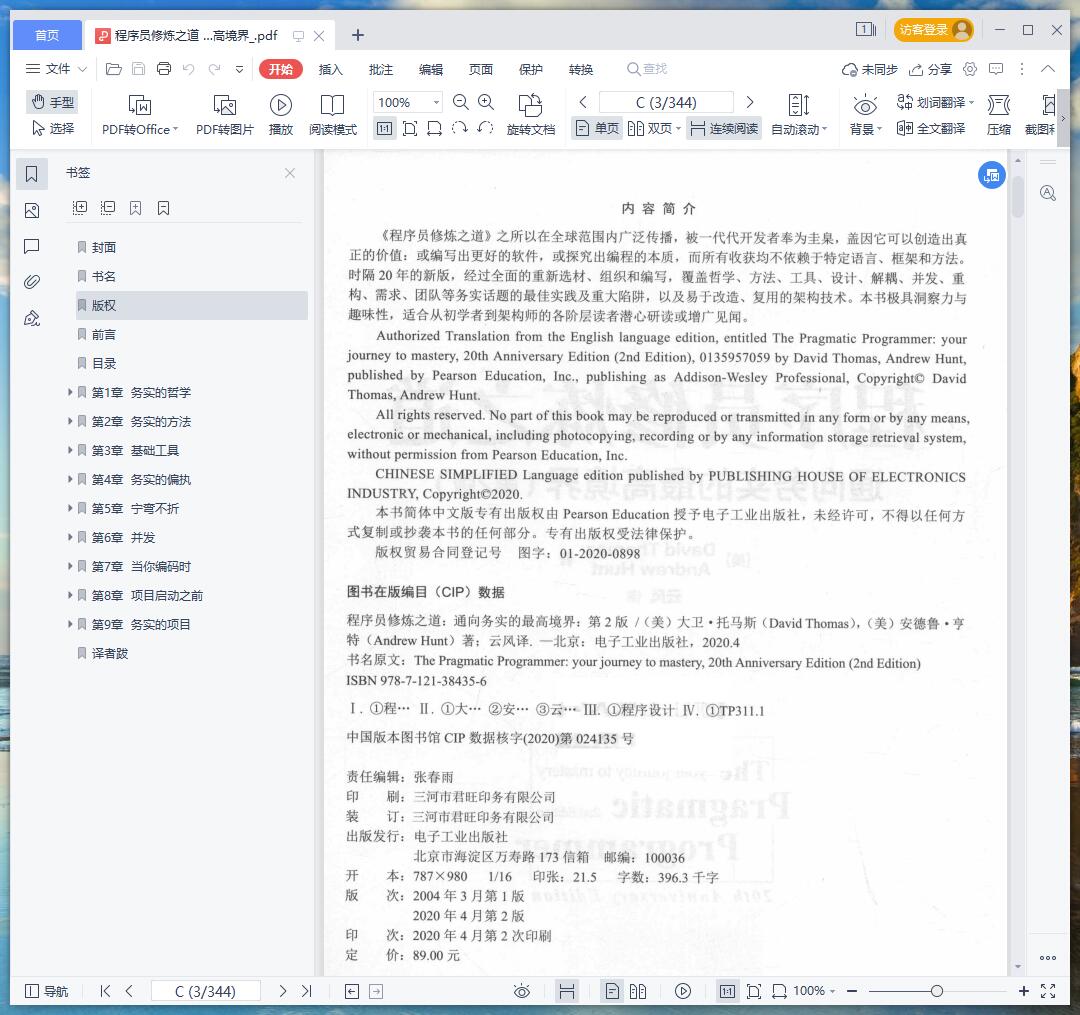Screen dimensions: 1080x1015
Task: Open the thumbnails panel in sidebar
Action: coord(32,210)
